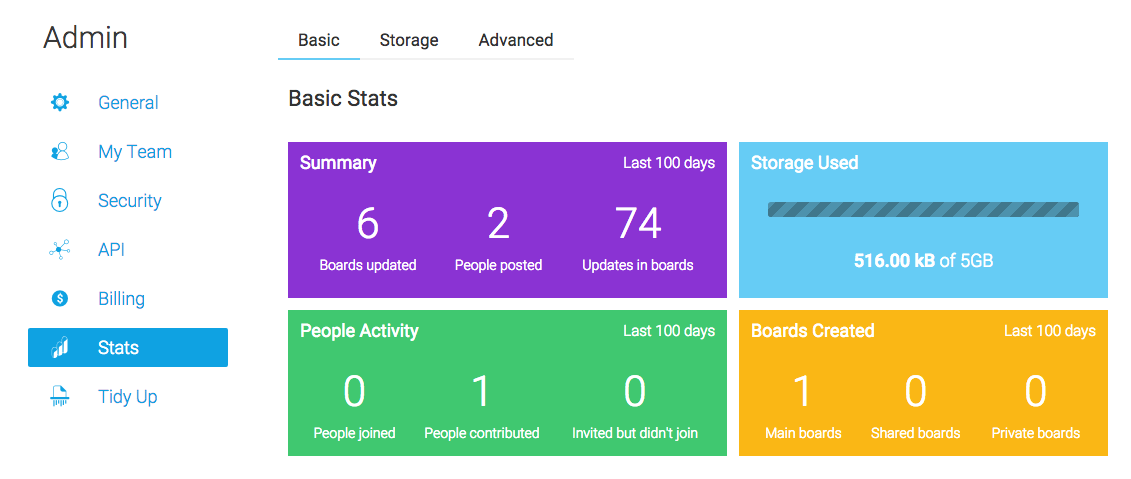Open the Advanced tab
Image resolution: width=1131 pixels, height=479 pixels.
[516, 40]
